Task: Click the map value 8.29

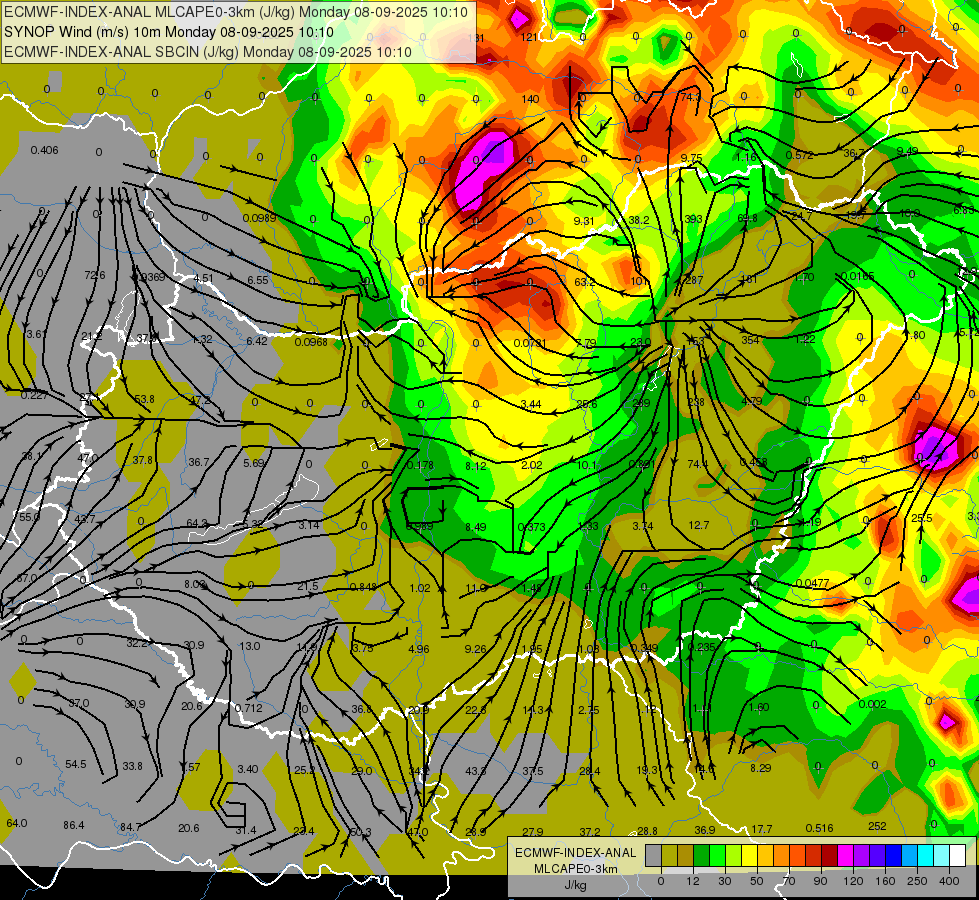Action: click(x=760, y=768)
